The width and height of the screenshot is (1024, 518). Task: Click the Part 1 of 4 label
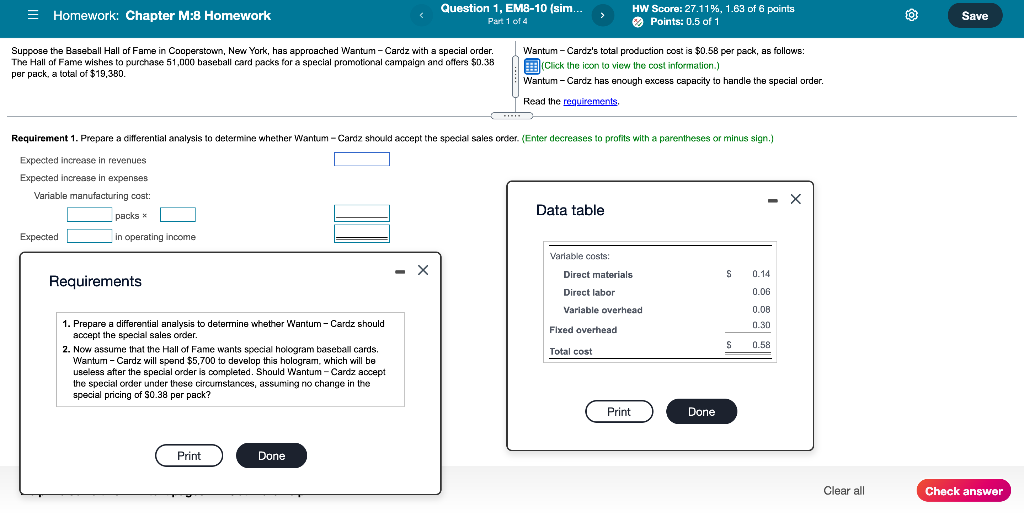coord(507,22)
